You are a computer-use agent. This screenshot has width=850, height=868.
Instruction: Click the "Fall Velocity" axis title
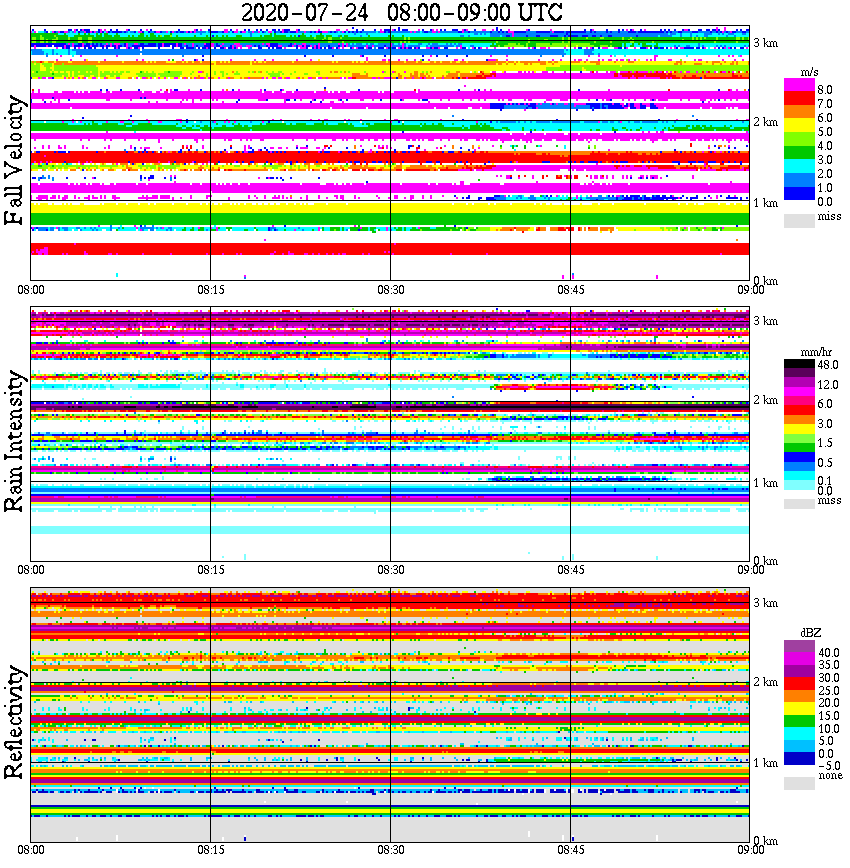14,161
